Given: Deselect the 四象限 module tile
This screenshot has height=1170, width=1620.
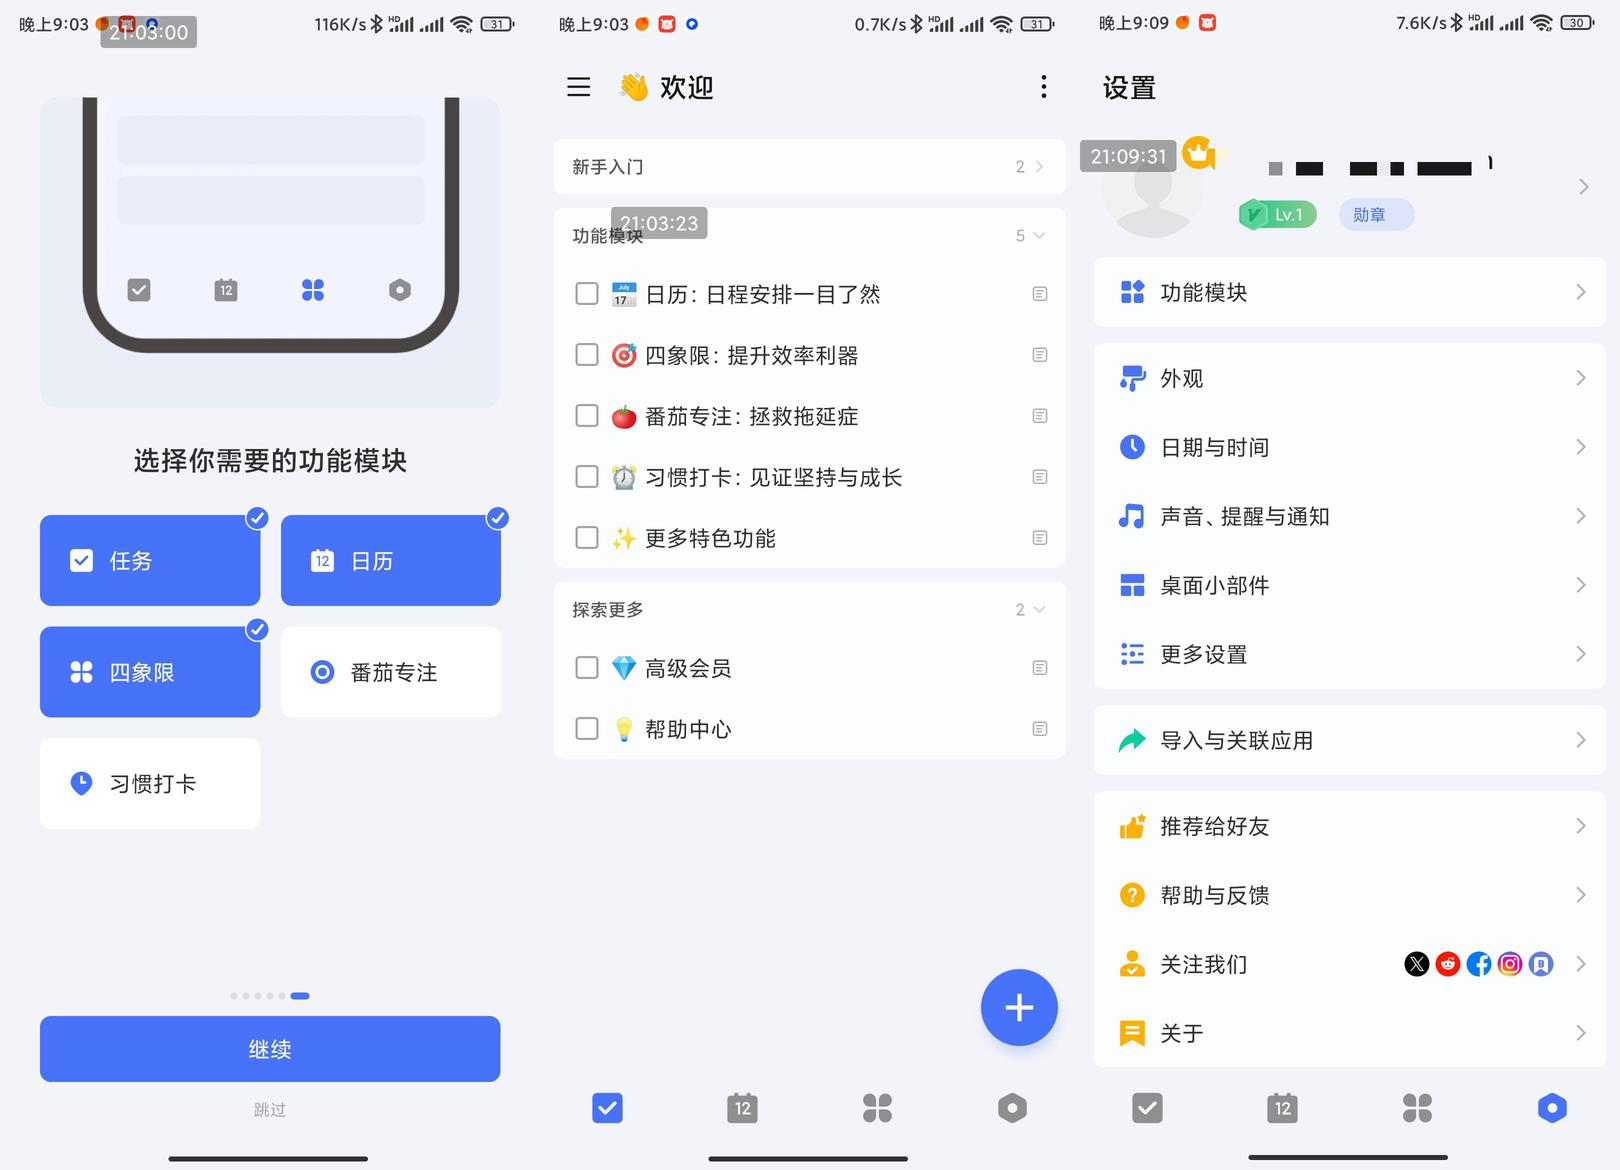Looking at the screenshot, I should (x=150, y=672).
